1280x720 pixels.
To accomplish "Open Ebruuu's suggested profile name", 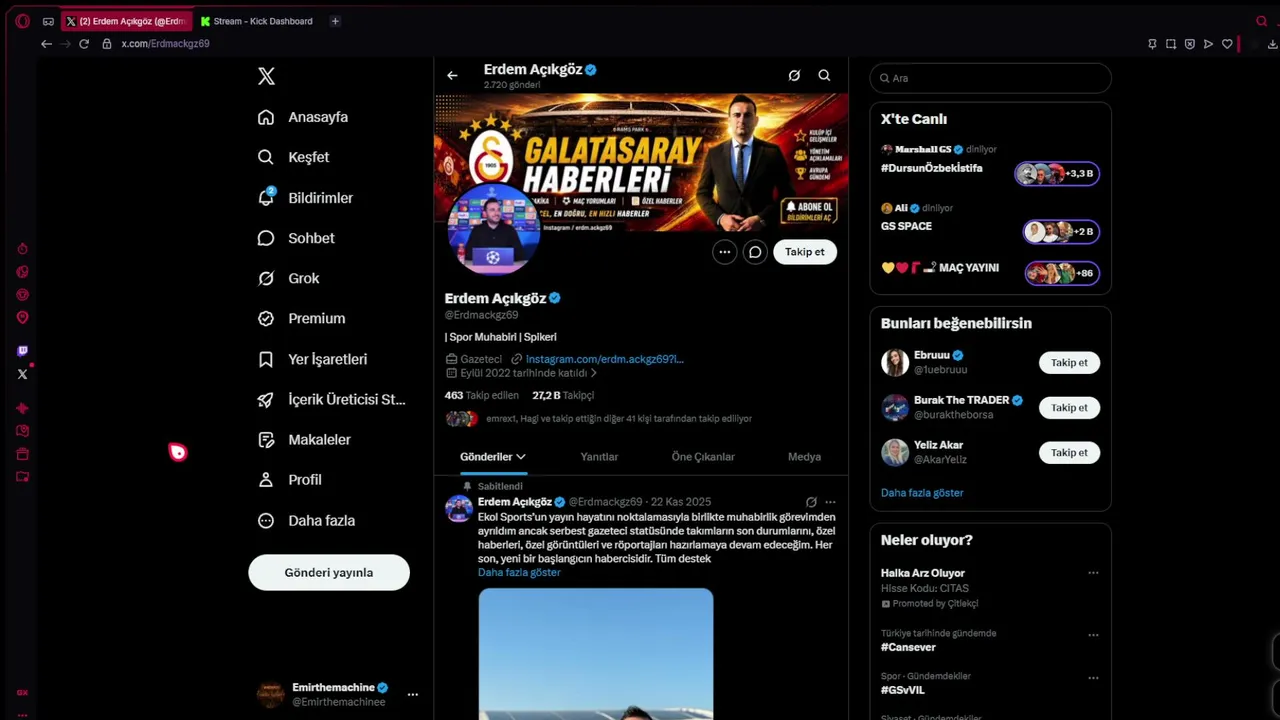I will tap(931, 355).
